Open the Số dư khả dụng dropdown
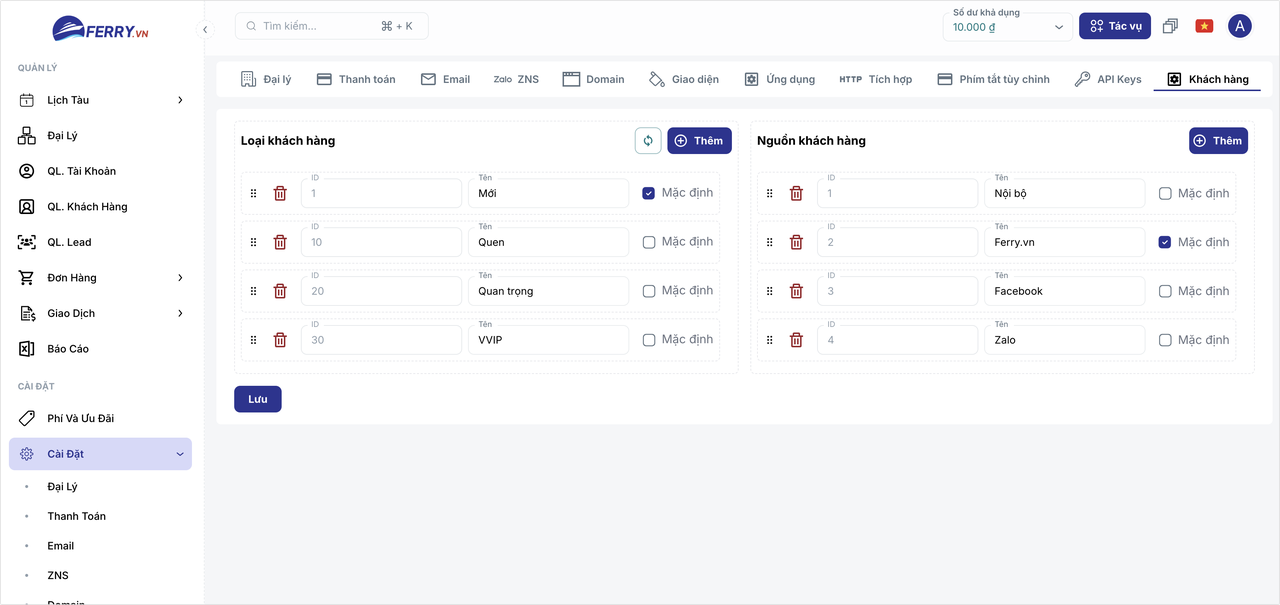The image size is (1280, 605). pos(1008,27)
